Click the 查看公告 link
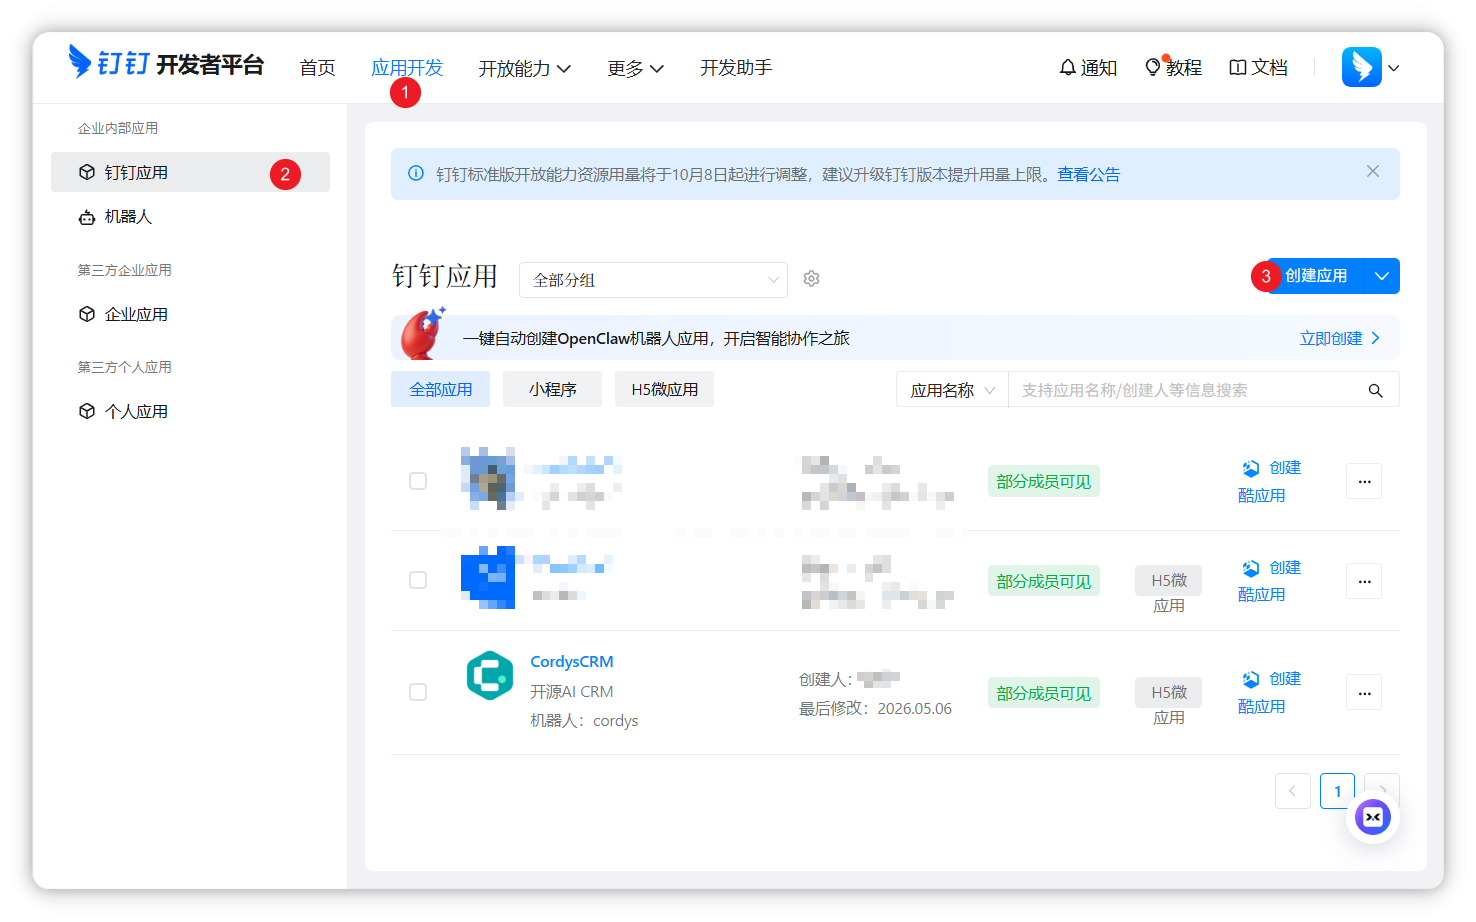The height and width of the screenshot is (922, 1476). coord(1089,174)
